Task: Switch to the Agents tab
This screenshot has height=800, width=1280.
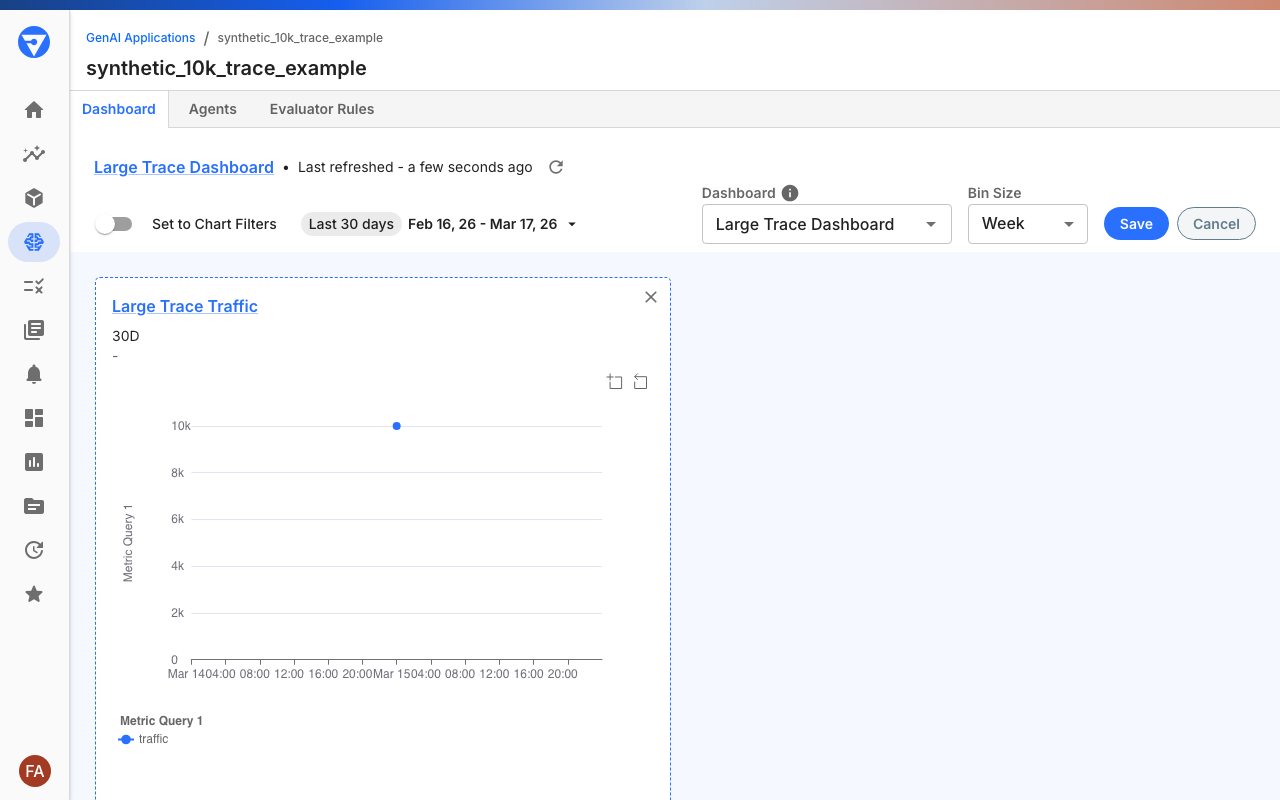Action: tap(212, 109)
